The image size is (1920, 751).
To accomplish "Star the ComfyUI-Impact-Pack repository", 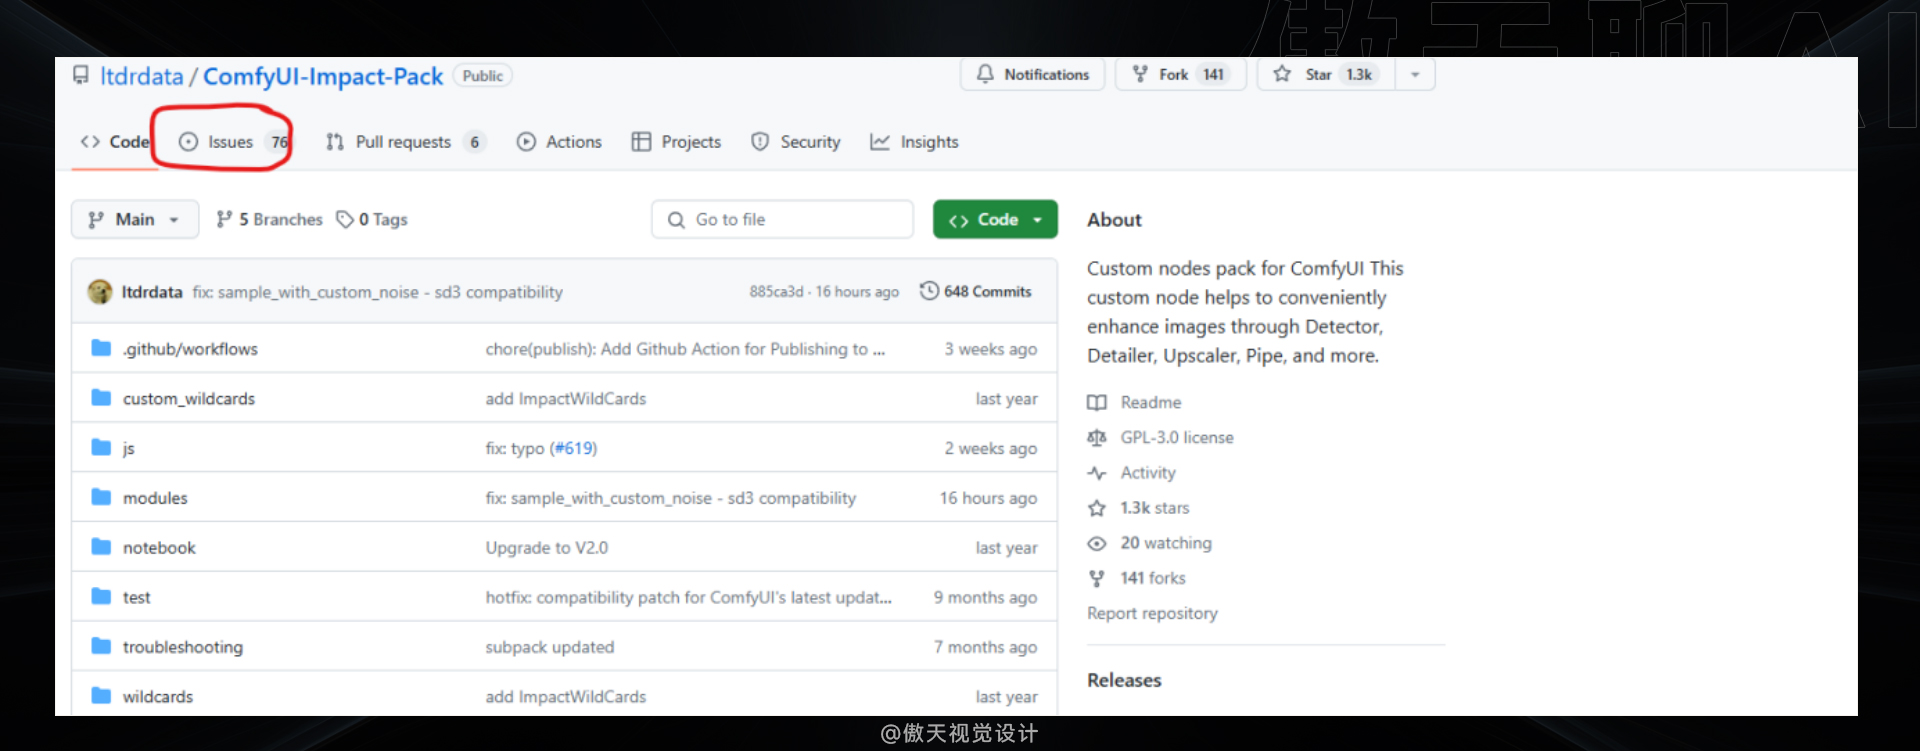I will (x=1326, y=74).
